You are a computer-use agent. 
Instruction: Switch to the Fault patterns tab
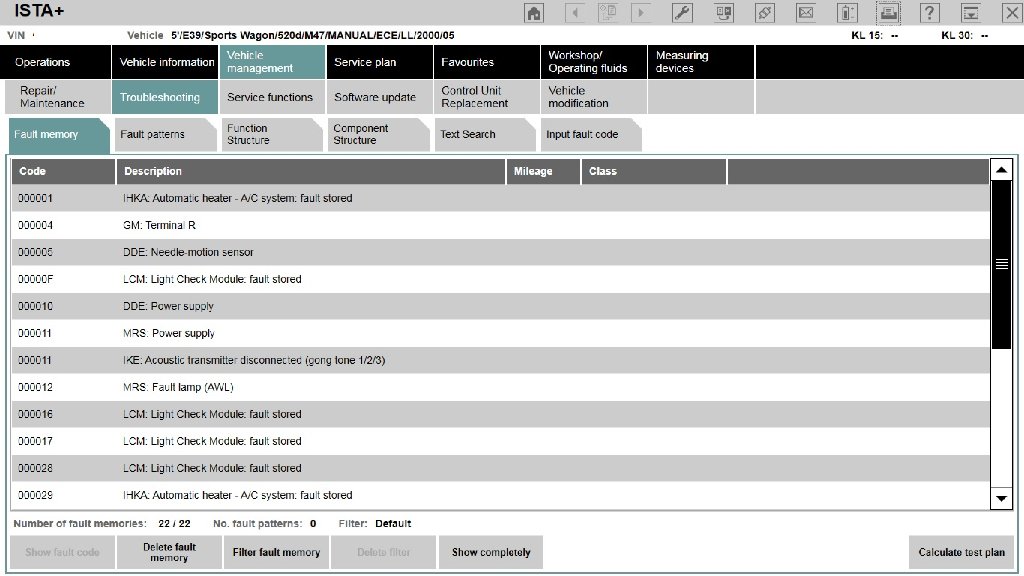point(165,135)
